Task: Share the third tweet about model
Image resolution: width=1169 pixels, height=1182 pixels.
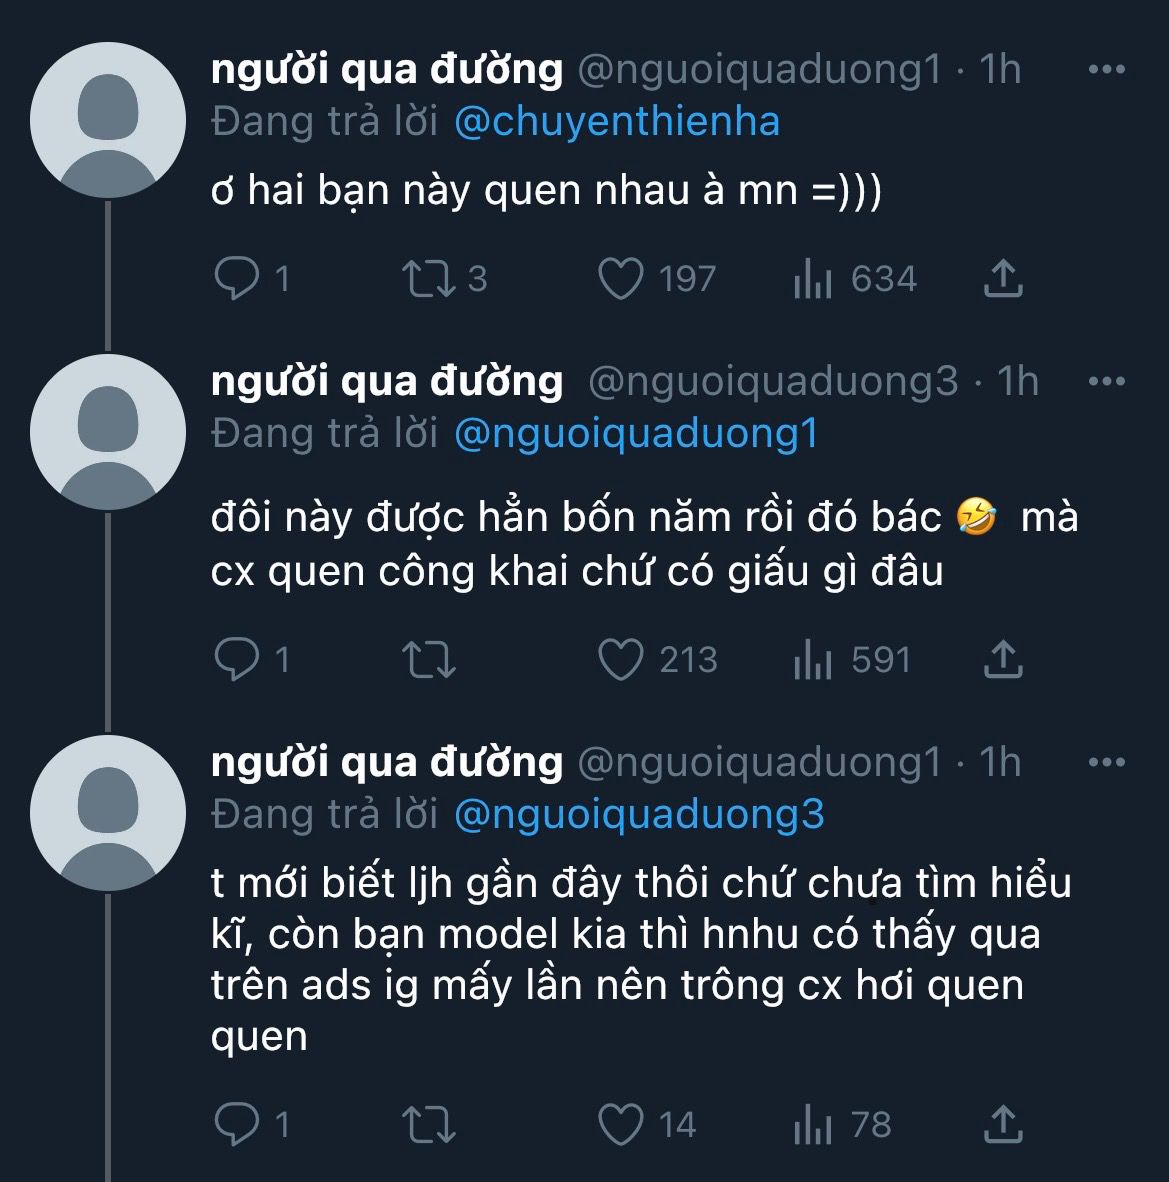Action: click(x=1003, y=1125)
